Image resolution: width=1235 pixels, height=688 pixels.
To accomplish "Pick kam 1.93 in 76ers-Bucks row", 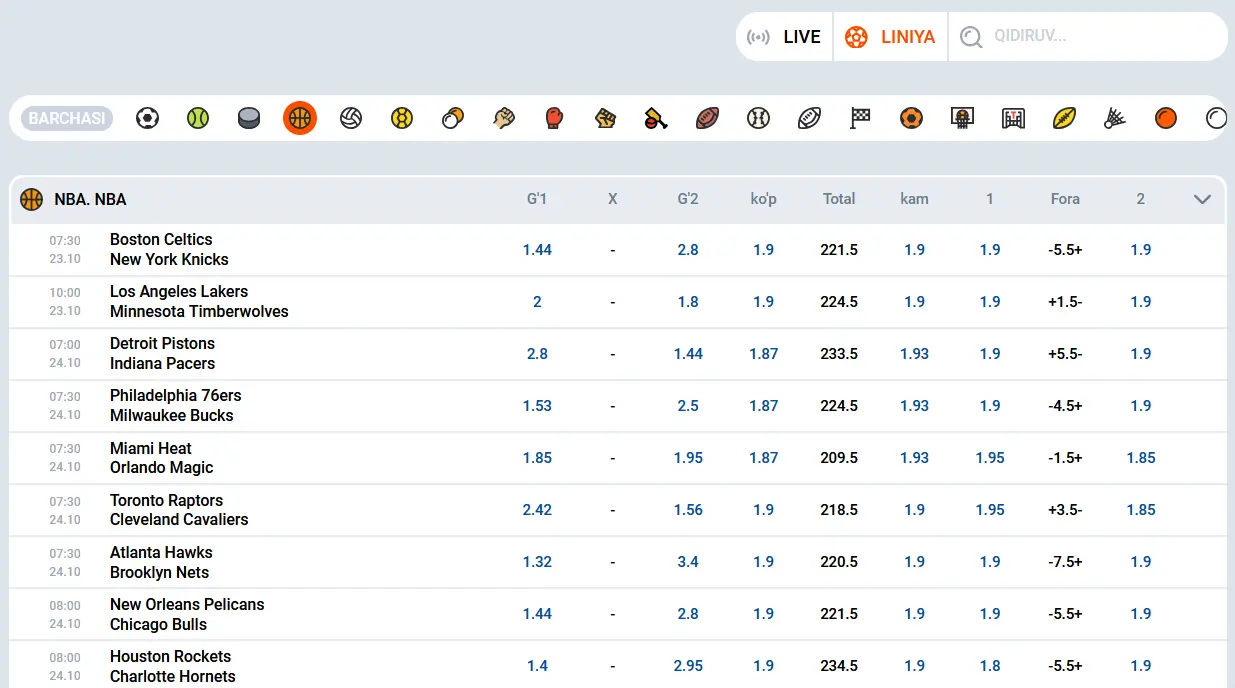I will pos(915,406).
